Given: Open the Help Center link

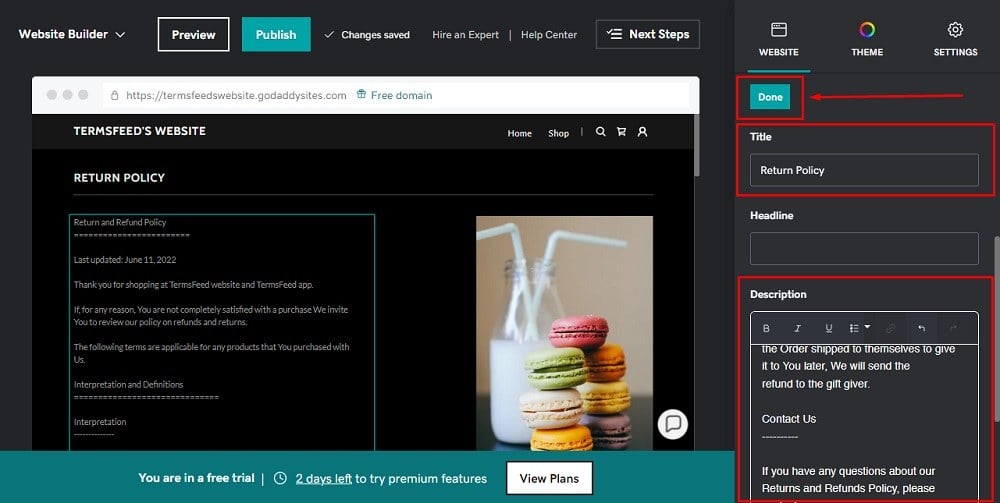Looking at the screenshot, I should pos(548,35).
